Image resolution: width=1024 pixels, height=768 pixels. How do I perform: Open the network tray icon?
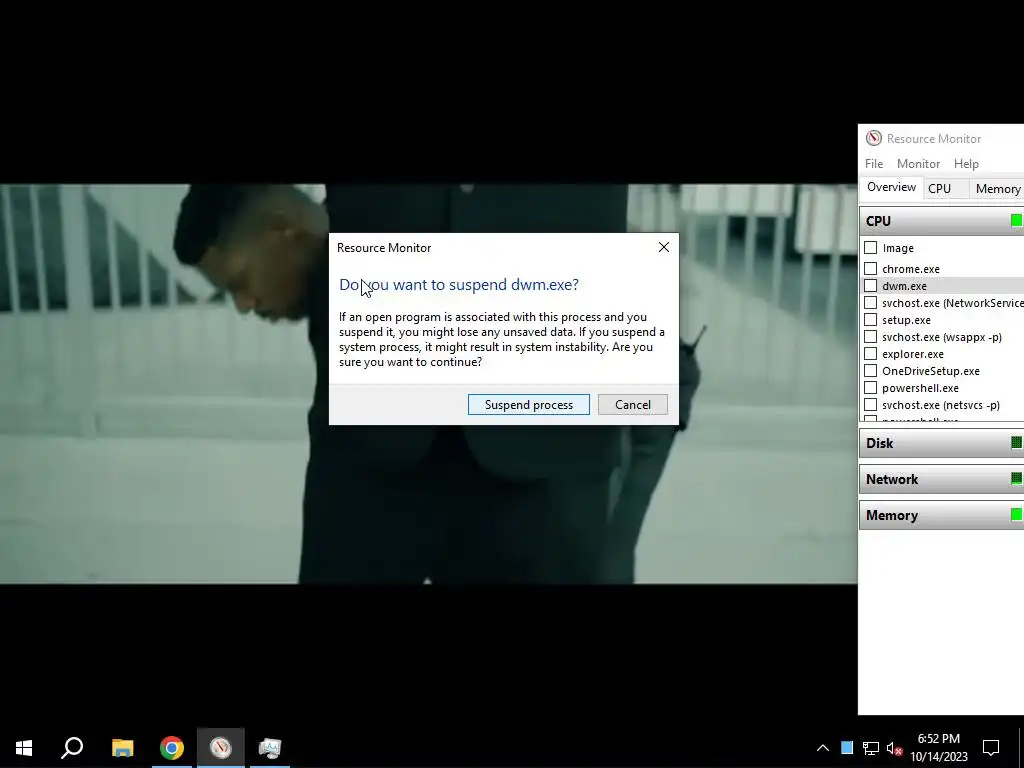pos(871,748)
